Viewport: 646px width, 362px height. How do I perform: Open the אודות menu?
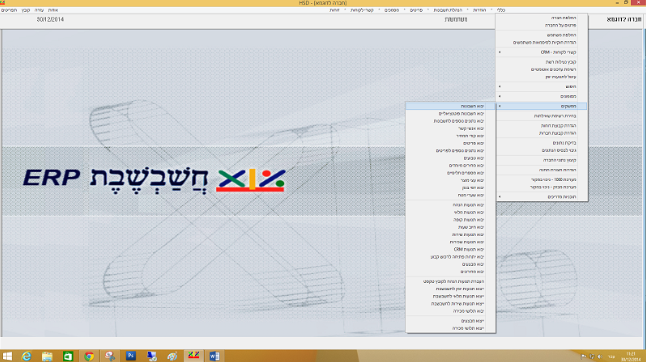coord(53,10)
